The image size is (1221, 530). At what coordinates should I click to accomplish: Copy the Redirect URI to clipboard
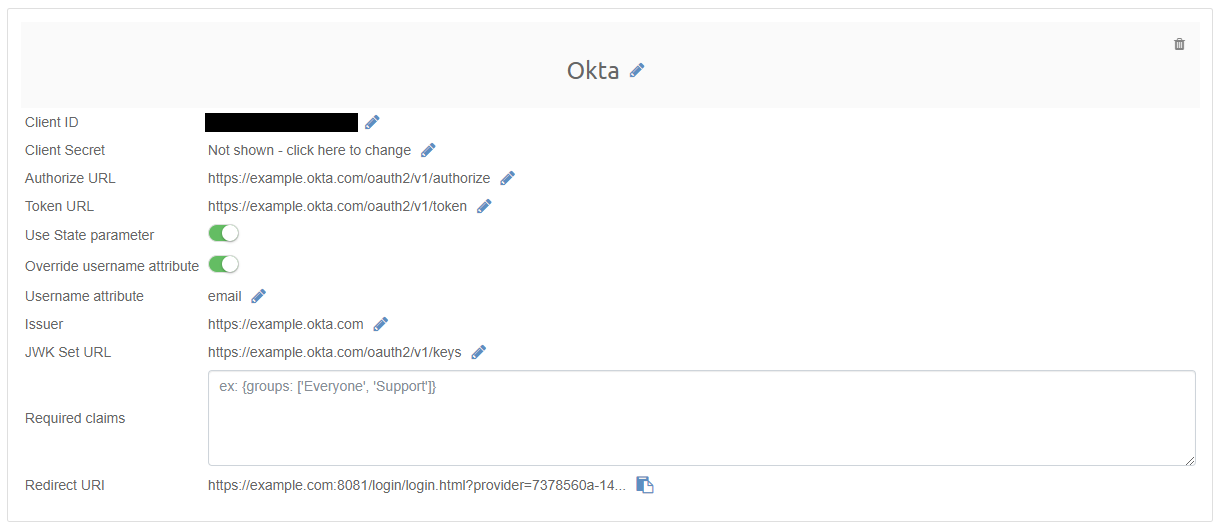(x=645, y=485)
